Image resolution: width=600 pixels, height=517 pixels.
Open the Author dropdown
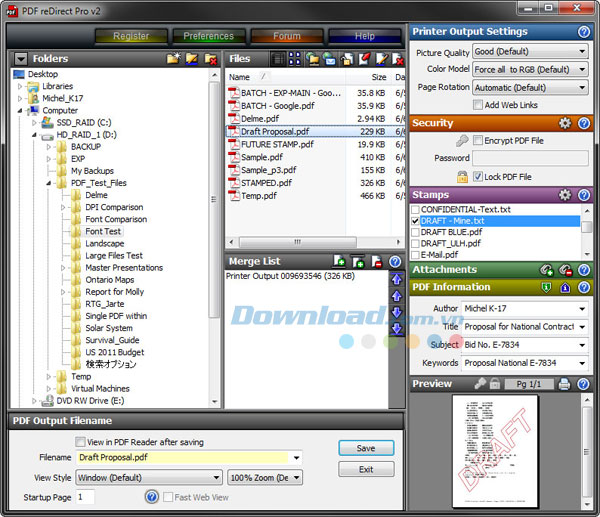[x=582, y=308]
